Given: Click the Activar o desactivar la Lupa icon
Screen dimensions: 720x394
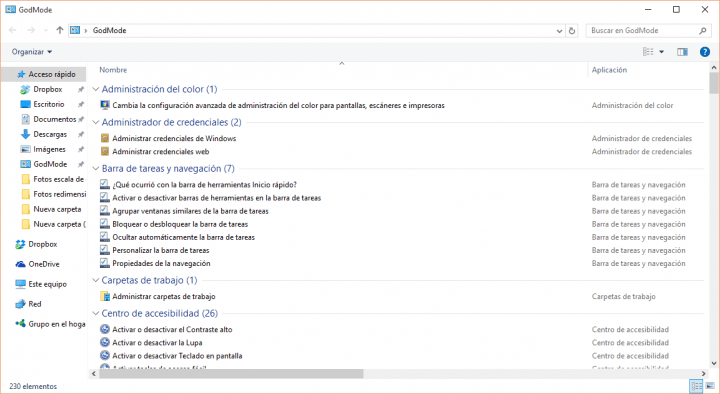Looking at the screenshot, I should (105, 343).
